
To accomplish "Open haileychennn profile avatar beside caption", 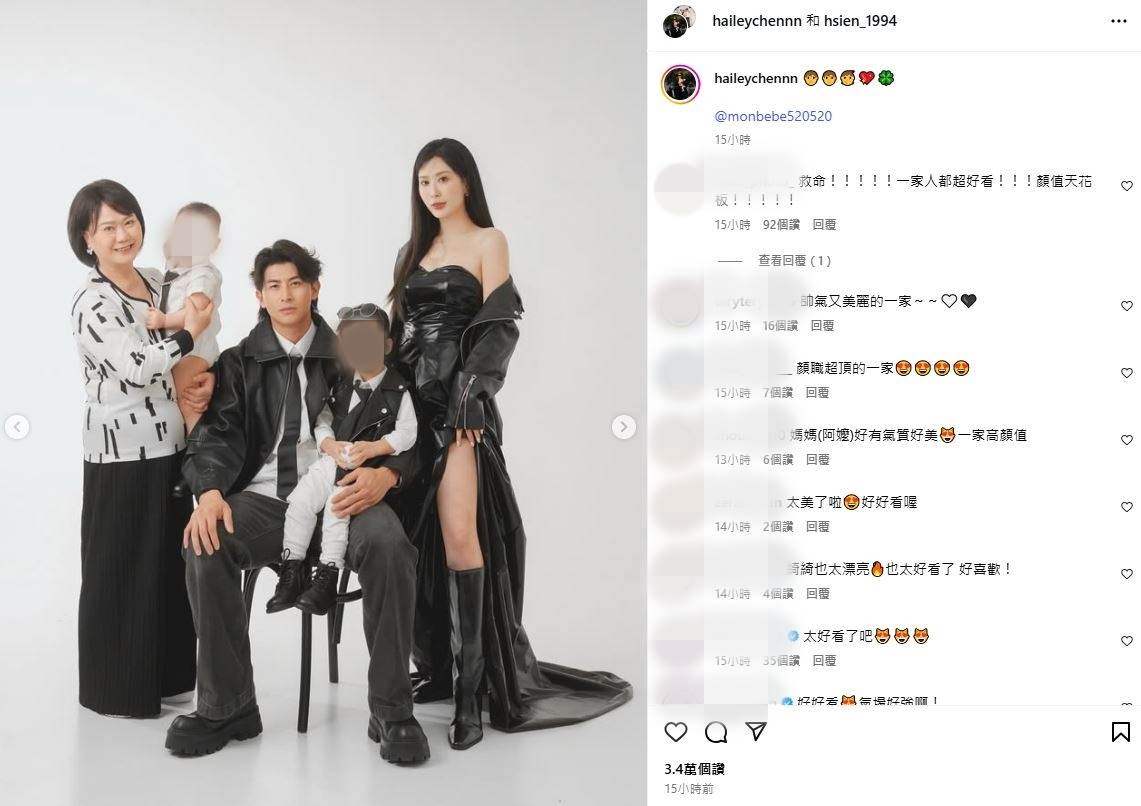I will point(680,84).
